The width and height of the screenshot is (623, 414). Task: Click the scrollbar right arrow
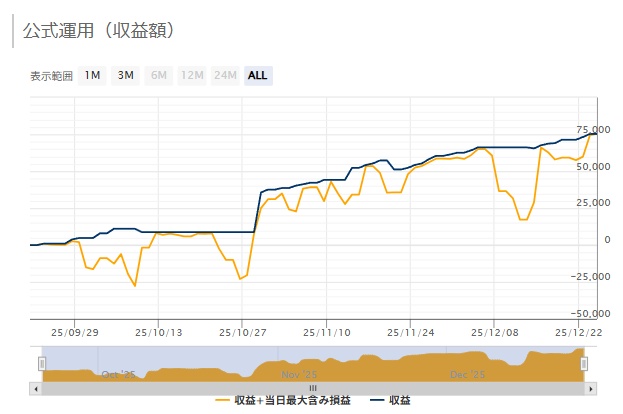pos(589,387)
